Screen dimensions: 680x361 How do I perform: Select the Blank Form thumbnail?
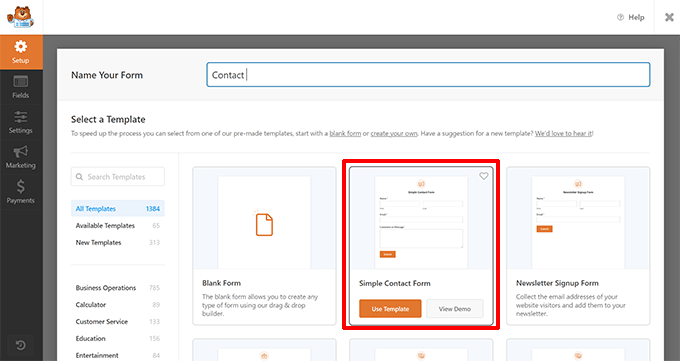point(264,219)
